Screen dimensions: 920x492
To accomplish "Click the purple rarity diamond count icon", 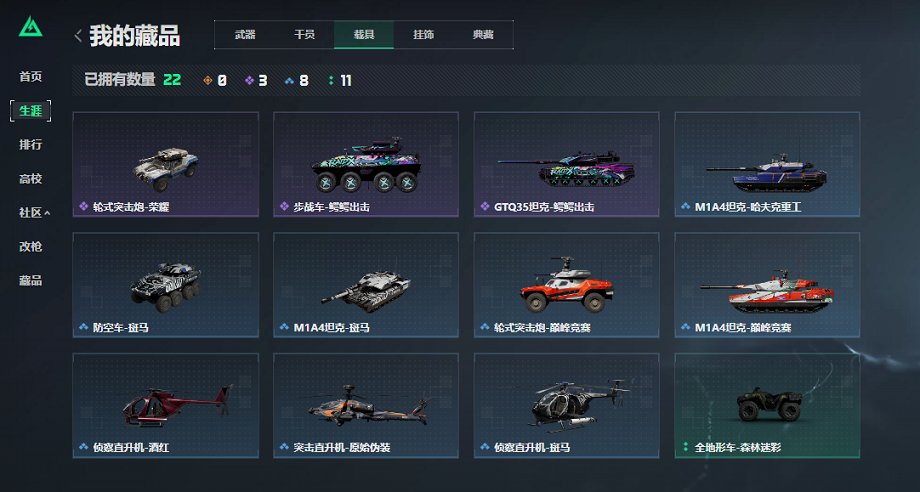I will click(249, 81).
